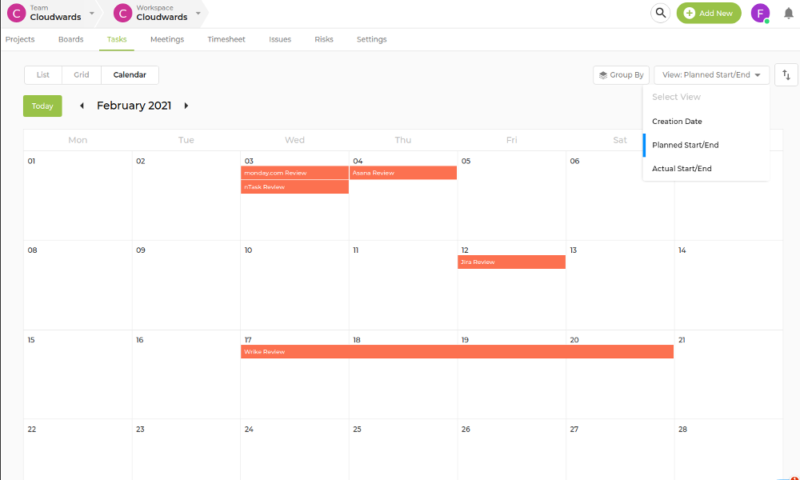Click the notifications bell icon
The height and width of the screenshot is (480, 800).
point(788,13)
